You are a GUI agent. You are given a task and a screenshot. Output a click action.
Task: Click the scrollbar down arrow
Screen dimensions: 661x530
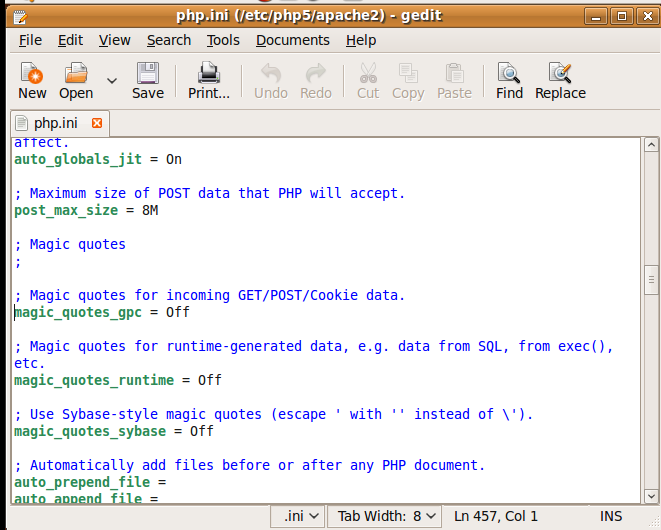[651, 496]
